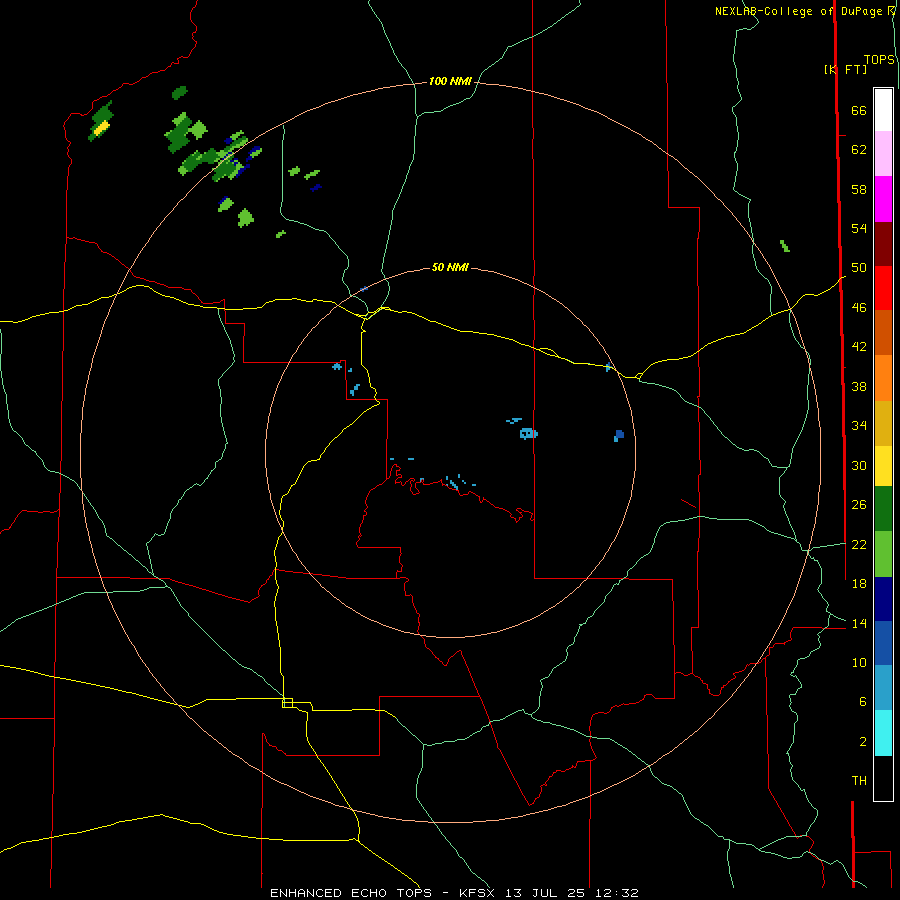Viewport: 900px width, 900px height.
Task: Click the "10" legend label
Action: [859, 663]
